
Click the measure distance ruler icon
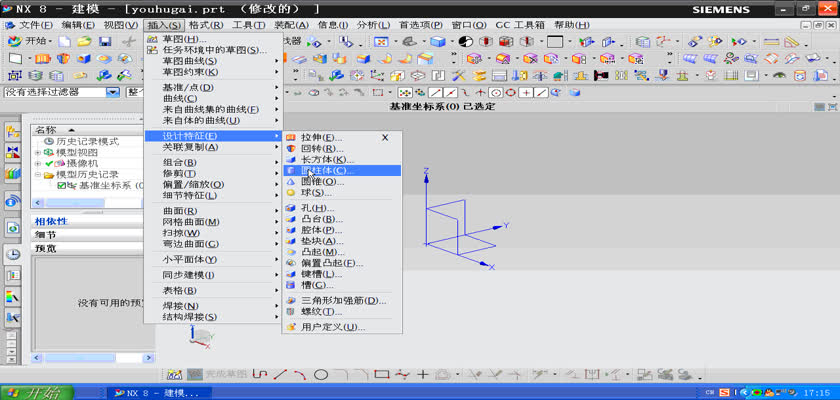(771, 41)
